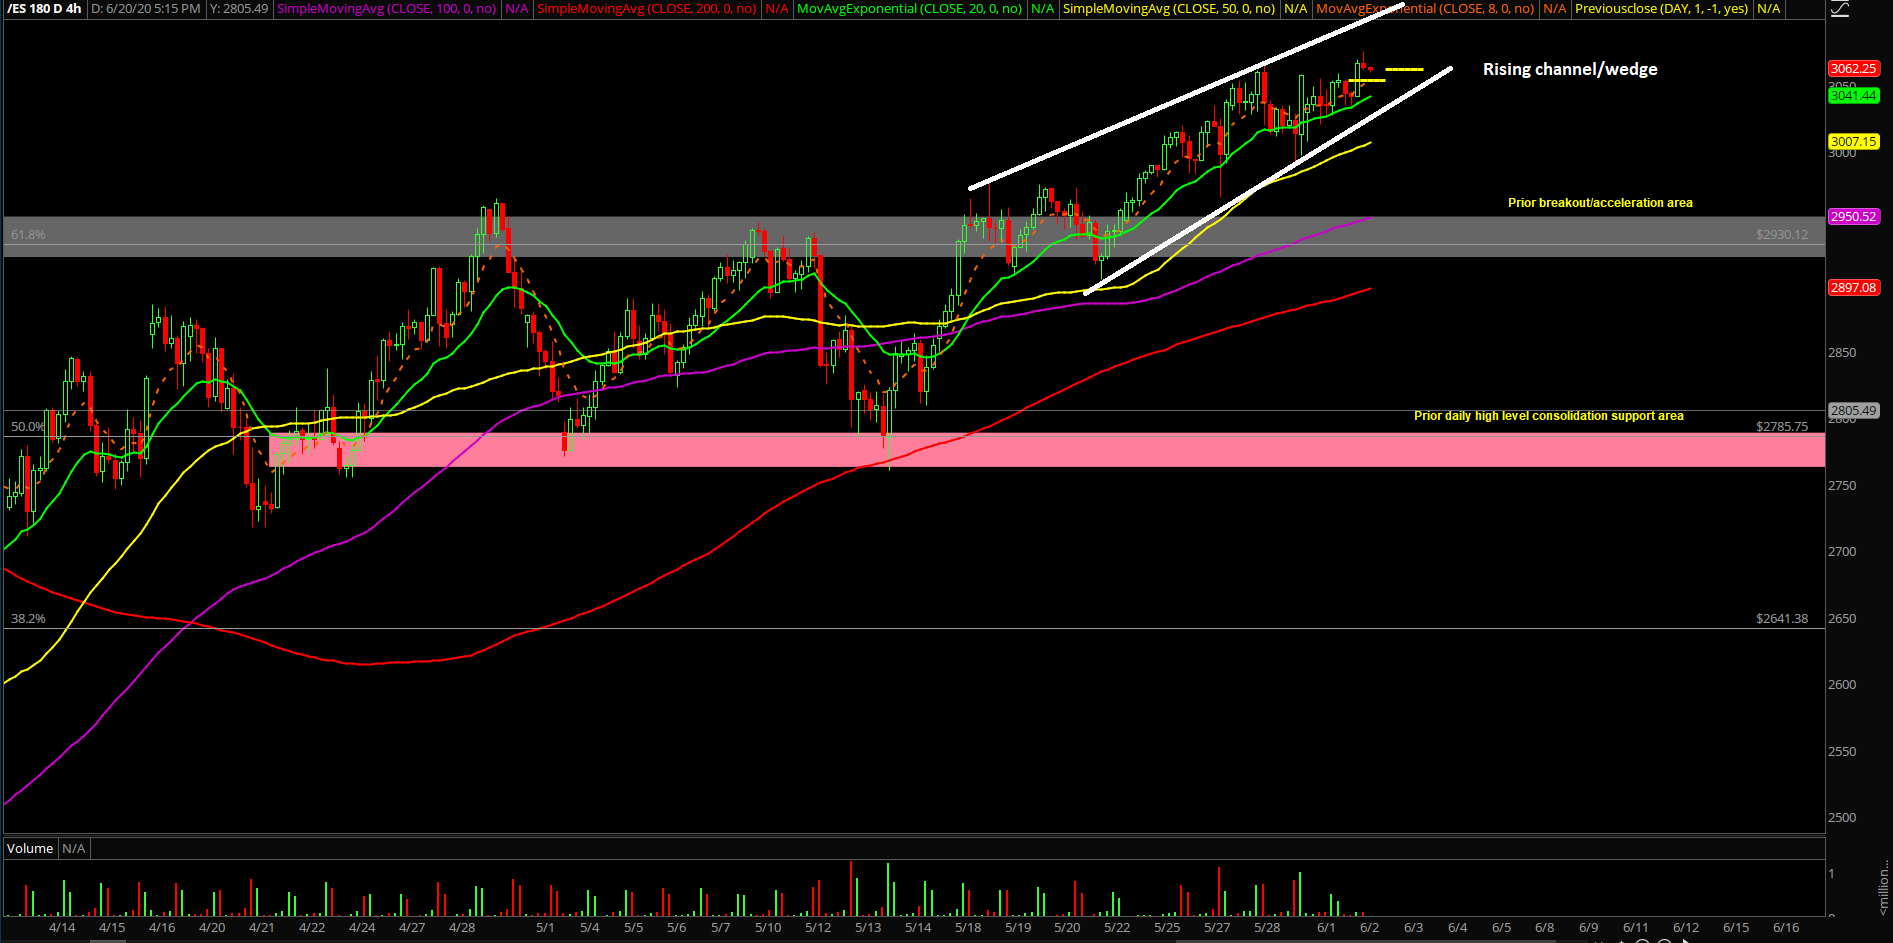Click MovAvgExponential 20 study label
This screenshot has height=943, width=1893.
click(x=909, y=9)
